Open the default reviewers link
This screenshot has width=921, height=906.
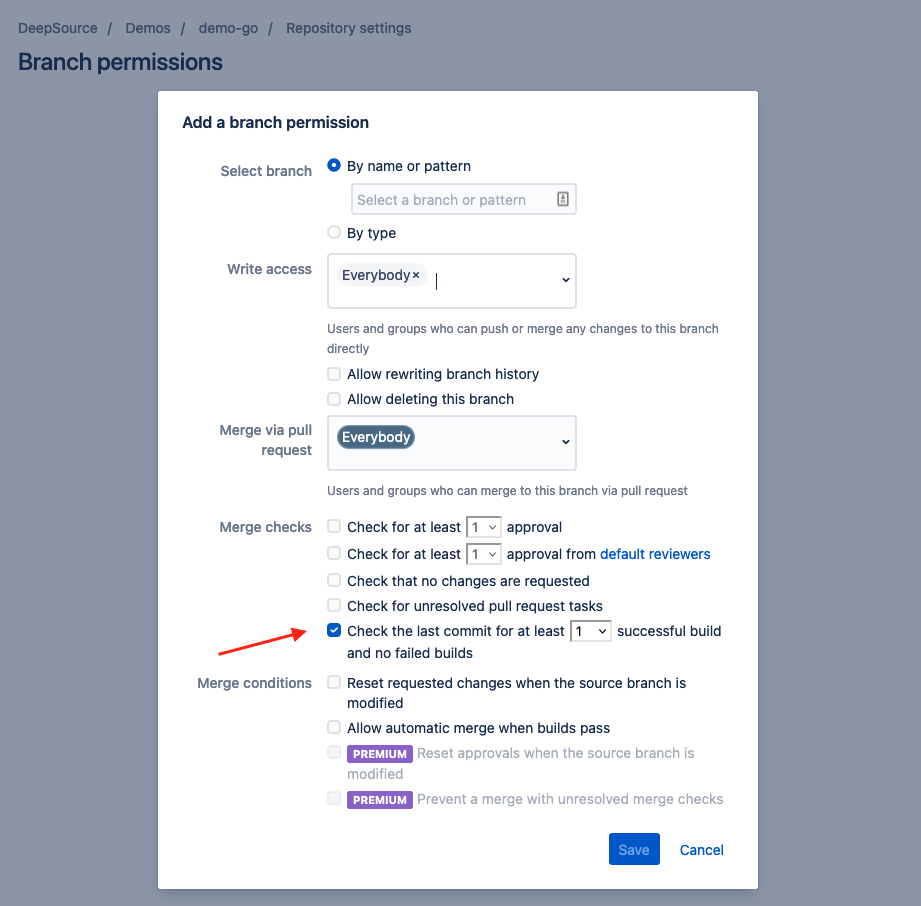click(655, 554)
